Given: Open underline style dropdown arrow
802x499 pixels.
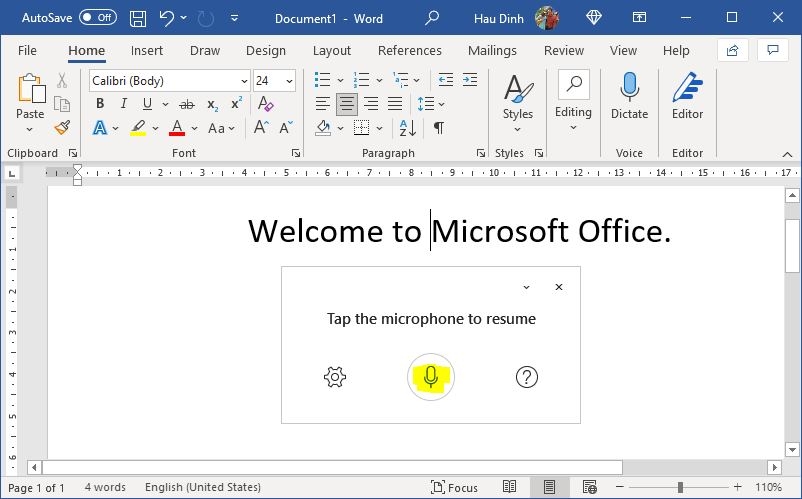Looking at the screenshot, I should tap(165, 104).
